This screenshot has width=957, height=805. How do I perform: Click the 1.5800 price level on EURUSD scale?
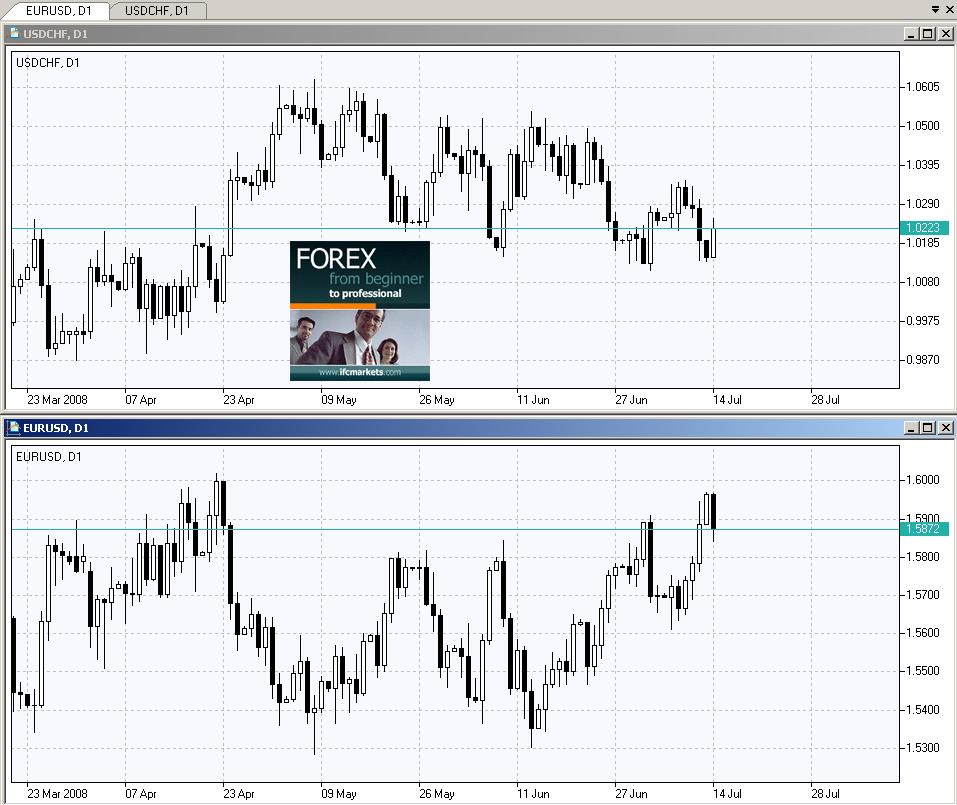pos(923,557)
